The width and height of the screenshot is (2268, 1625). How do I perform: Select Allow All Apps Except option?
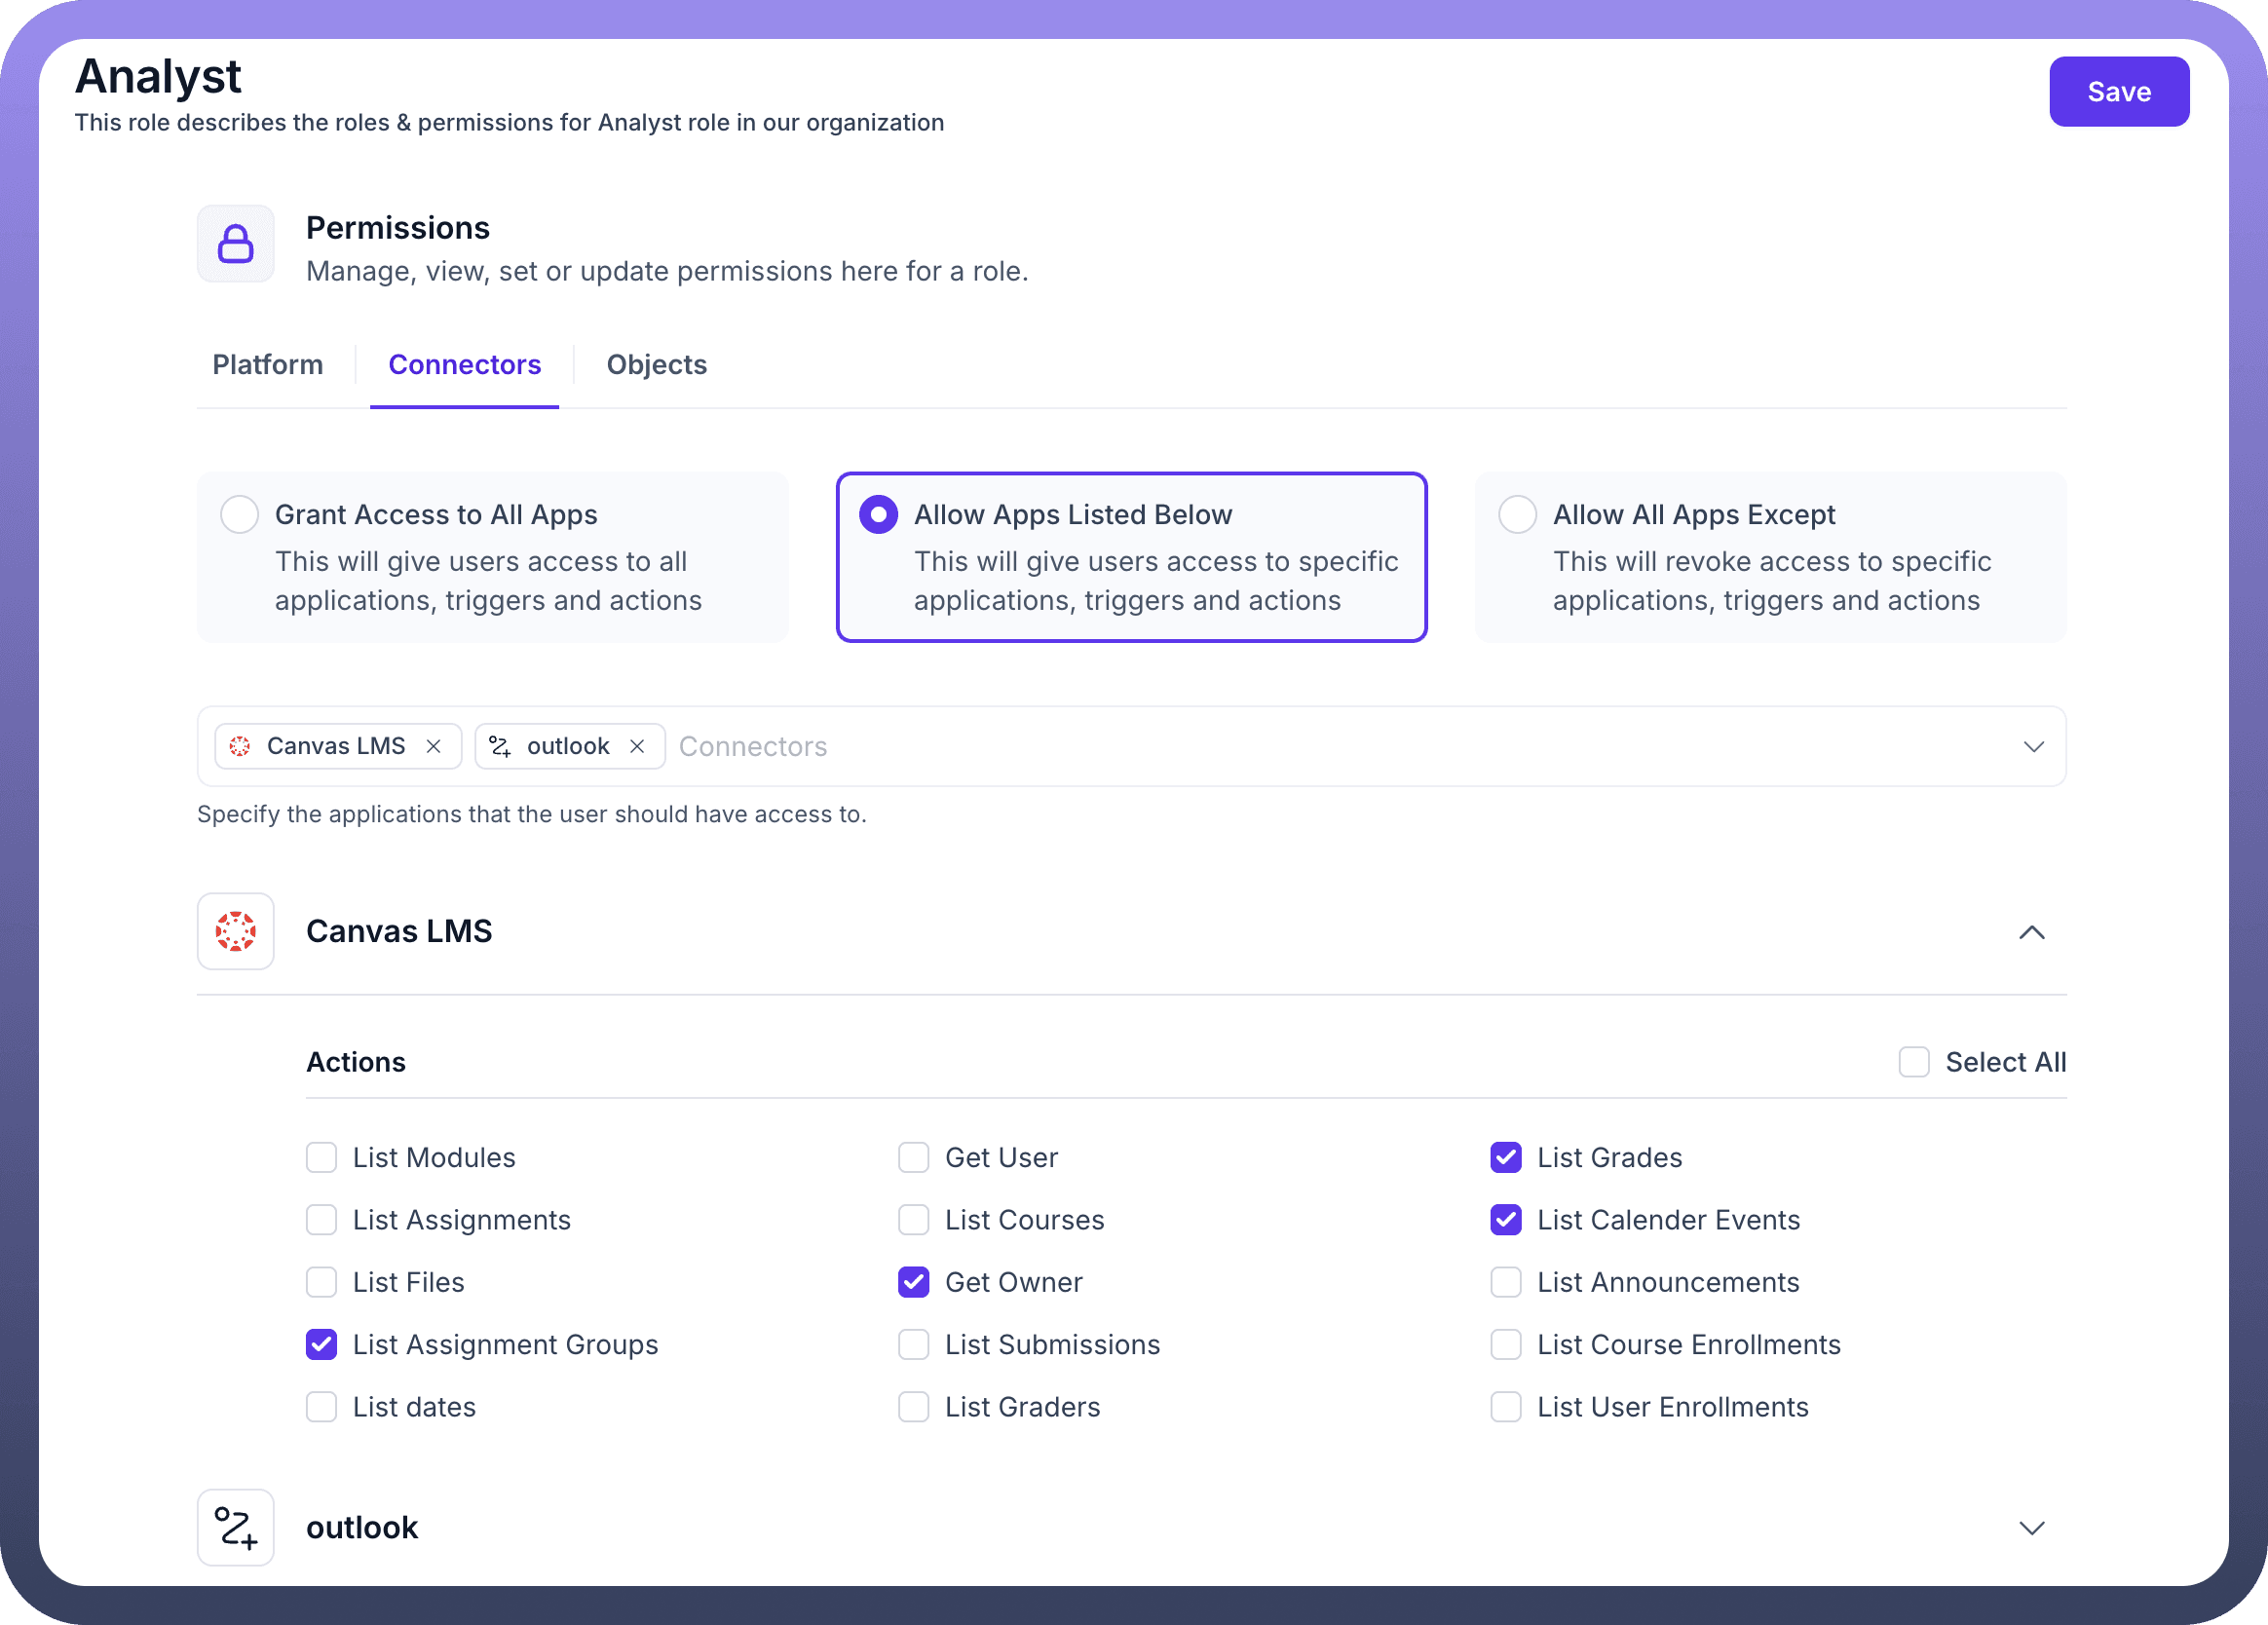click(1517, 514)
